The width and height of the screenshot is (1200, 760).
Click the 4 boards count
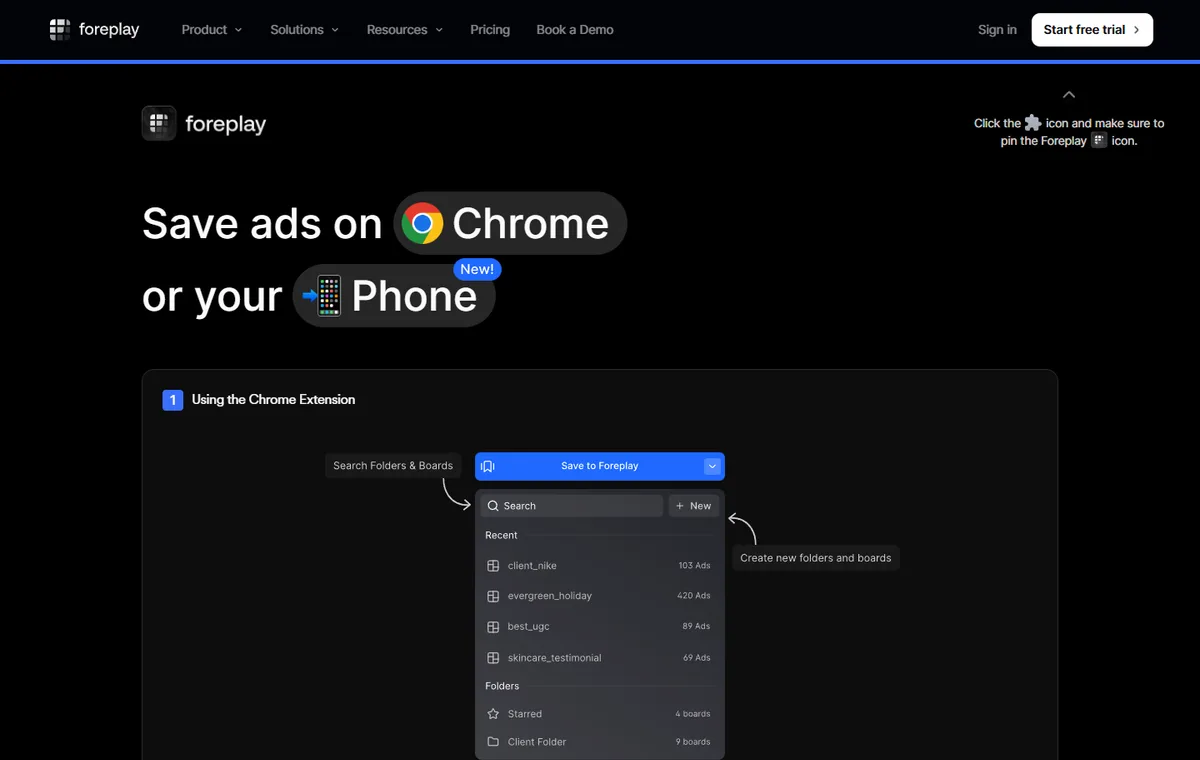click(x=693, y=714)
